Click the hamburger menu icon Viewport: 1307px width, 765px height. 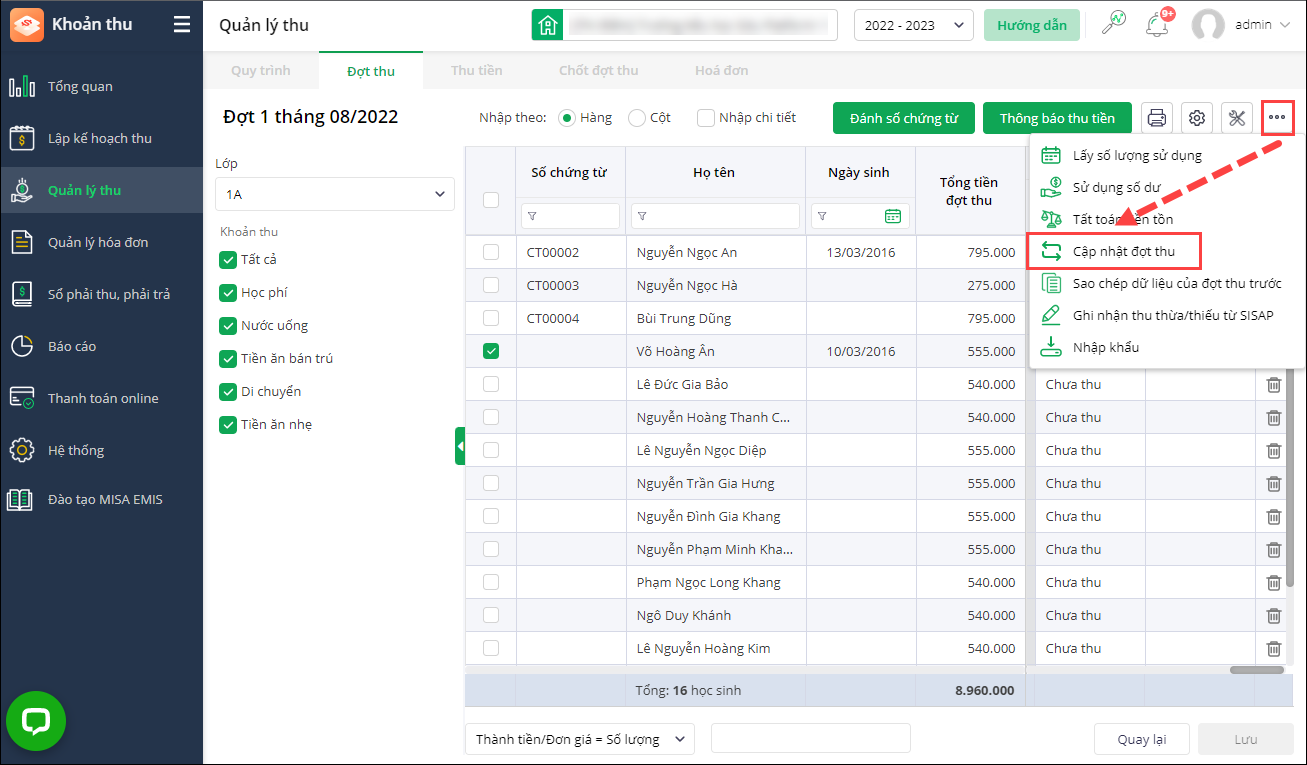(181, 25)
